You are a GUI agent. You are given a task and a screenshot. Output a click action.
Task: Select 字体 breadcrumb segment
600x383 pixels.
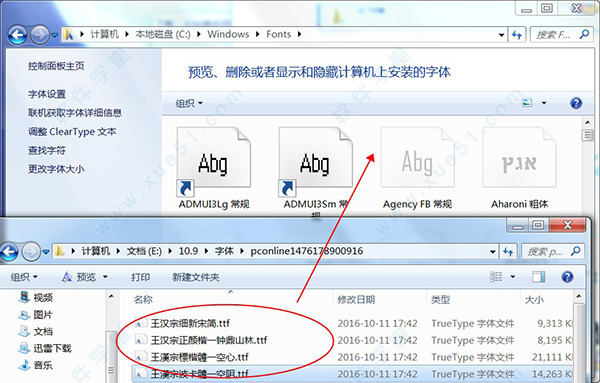[224, 251]
